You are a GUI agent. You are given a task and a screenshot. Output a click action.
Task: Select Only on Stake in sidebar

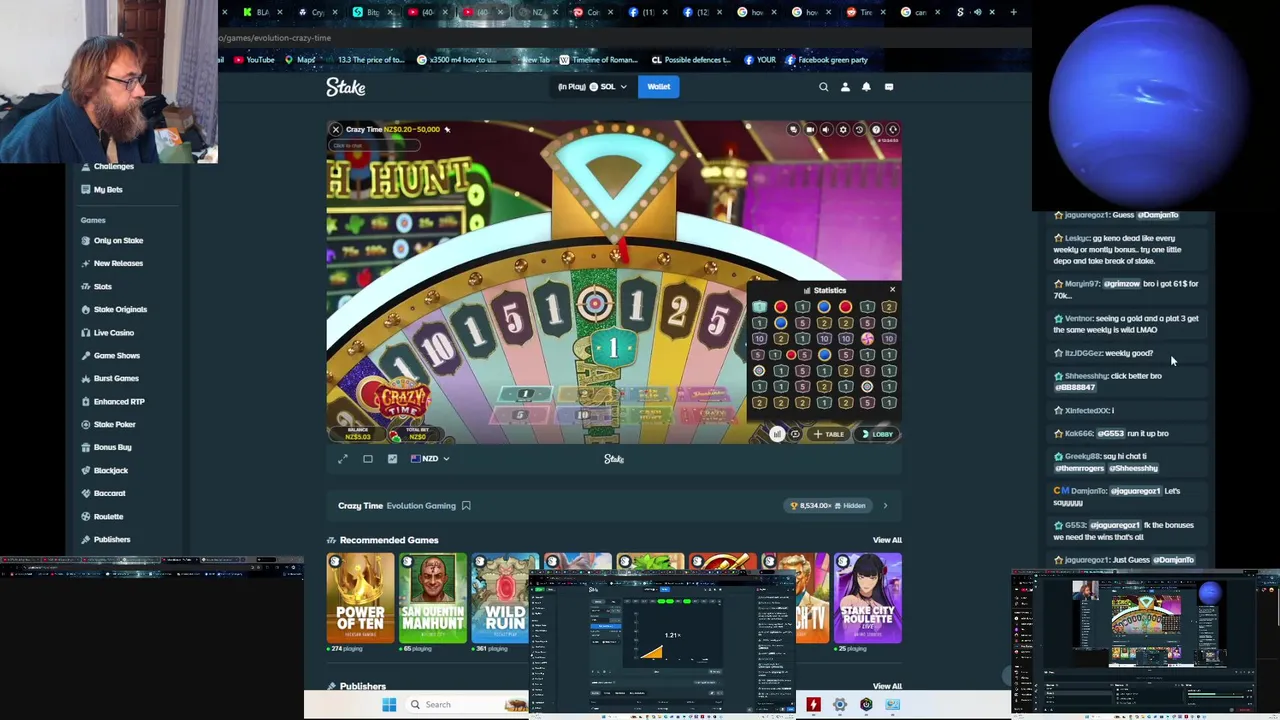[118, 241]
